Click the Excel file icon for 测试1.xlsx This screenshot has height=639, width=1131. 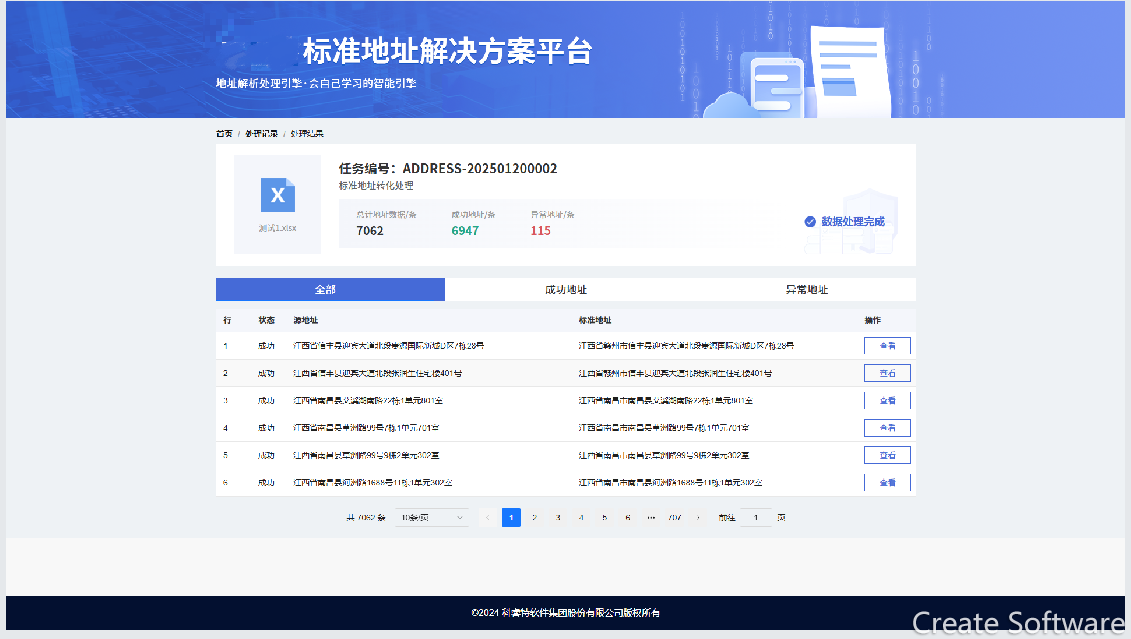tap(277, 196)
